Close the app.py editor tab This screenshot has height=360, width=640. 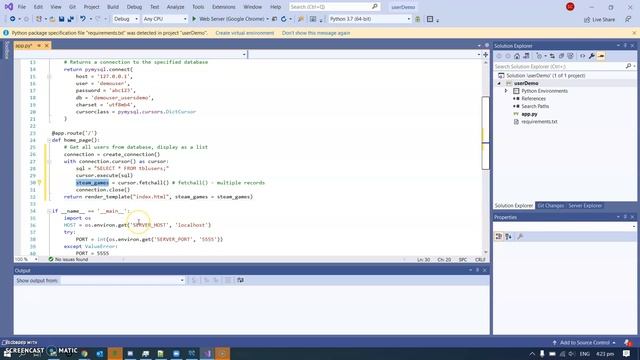click(x=47, y=46)
